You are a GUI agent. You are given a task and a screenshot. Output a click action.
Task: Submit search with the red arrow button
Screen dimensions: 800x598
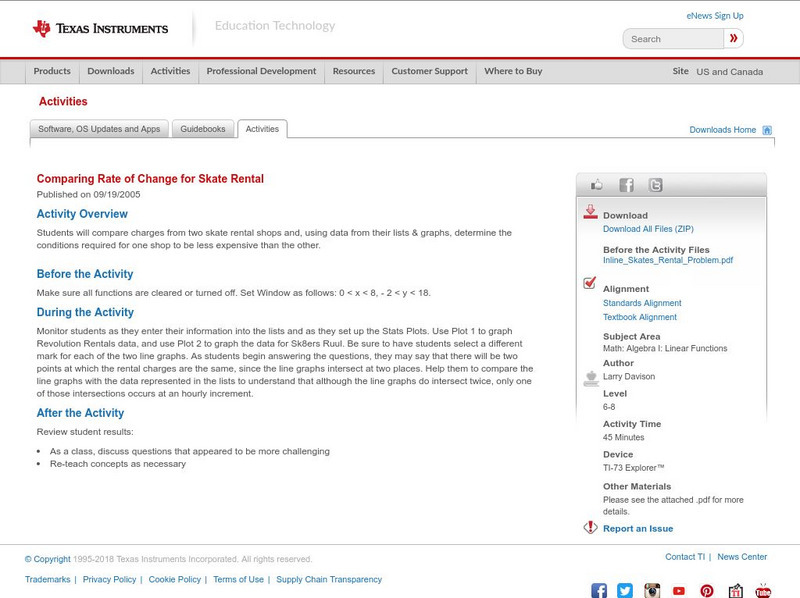(x=733, y=38)
